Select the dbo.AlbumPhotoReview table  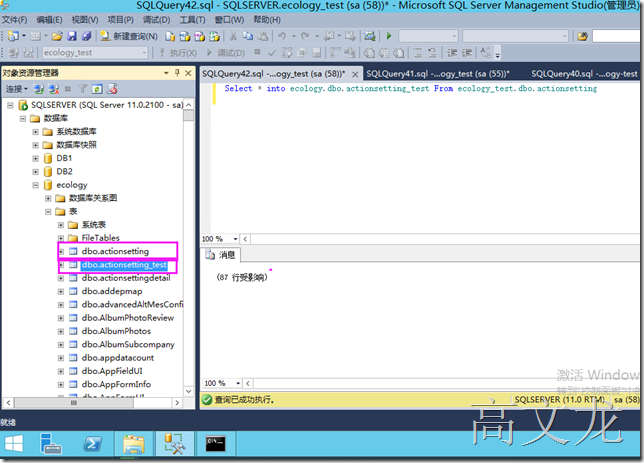coord(128,318)
